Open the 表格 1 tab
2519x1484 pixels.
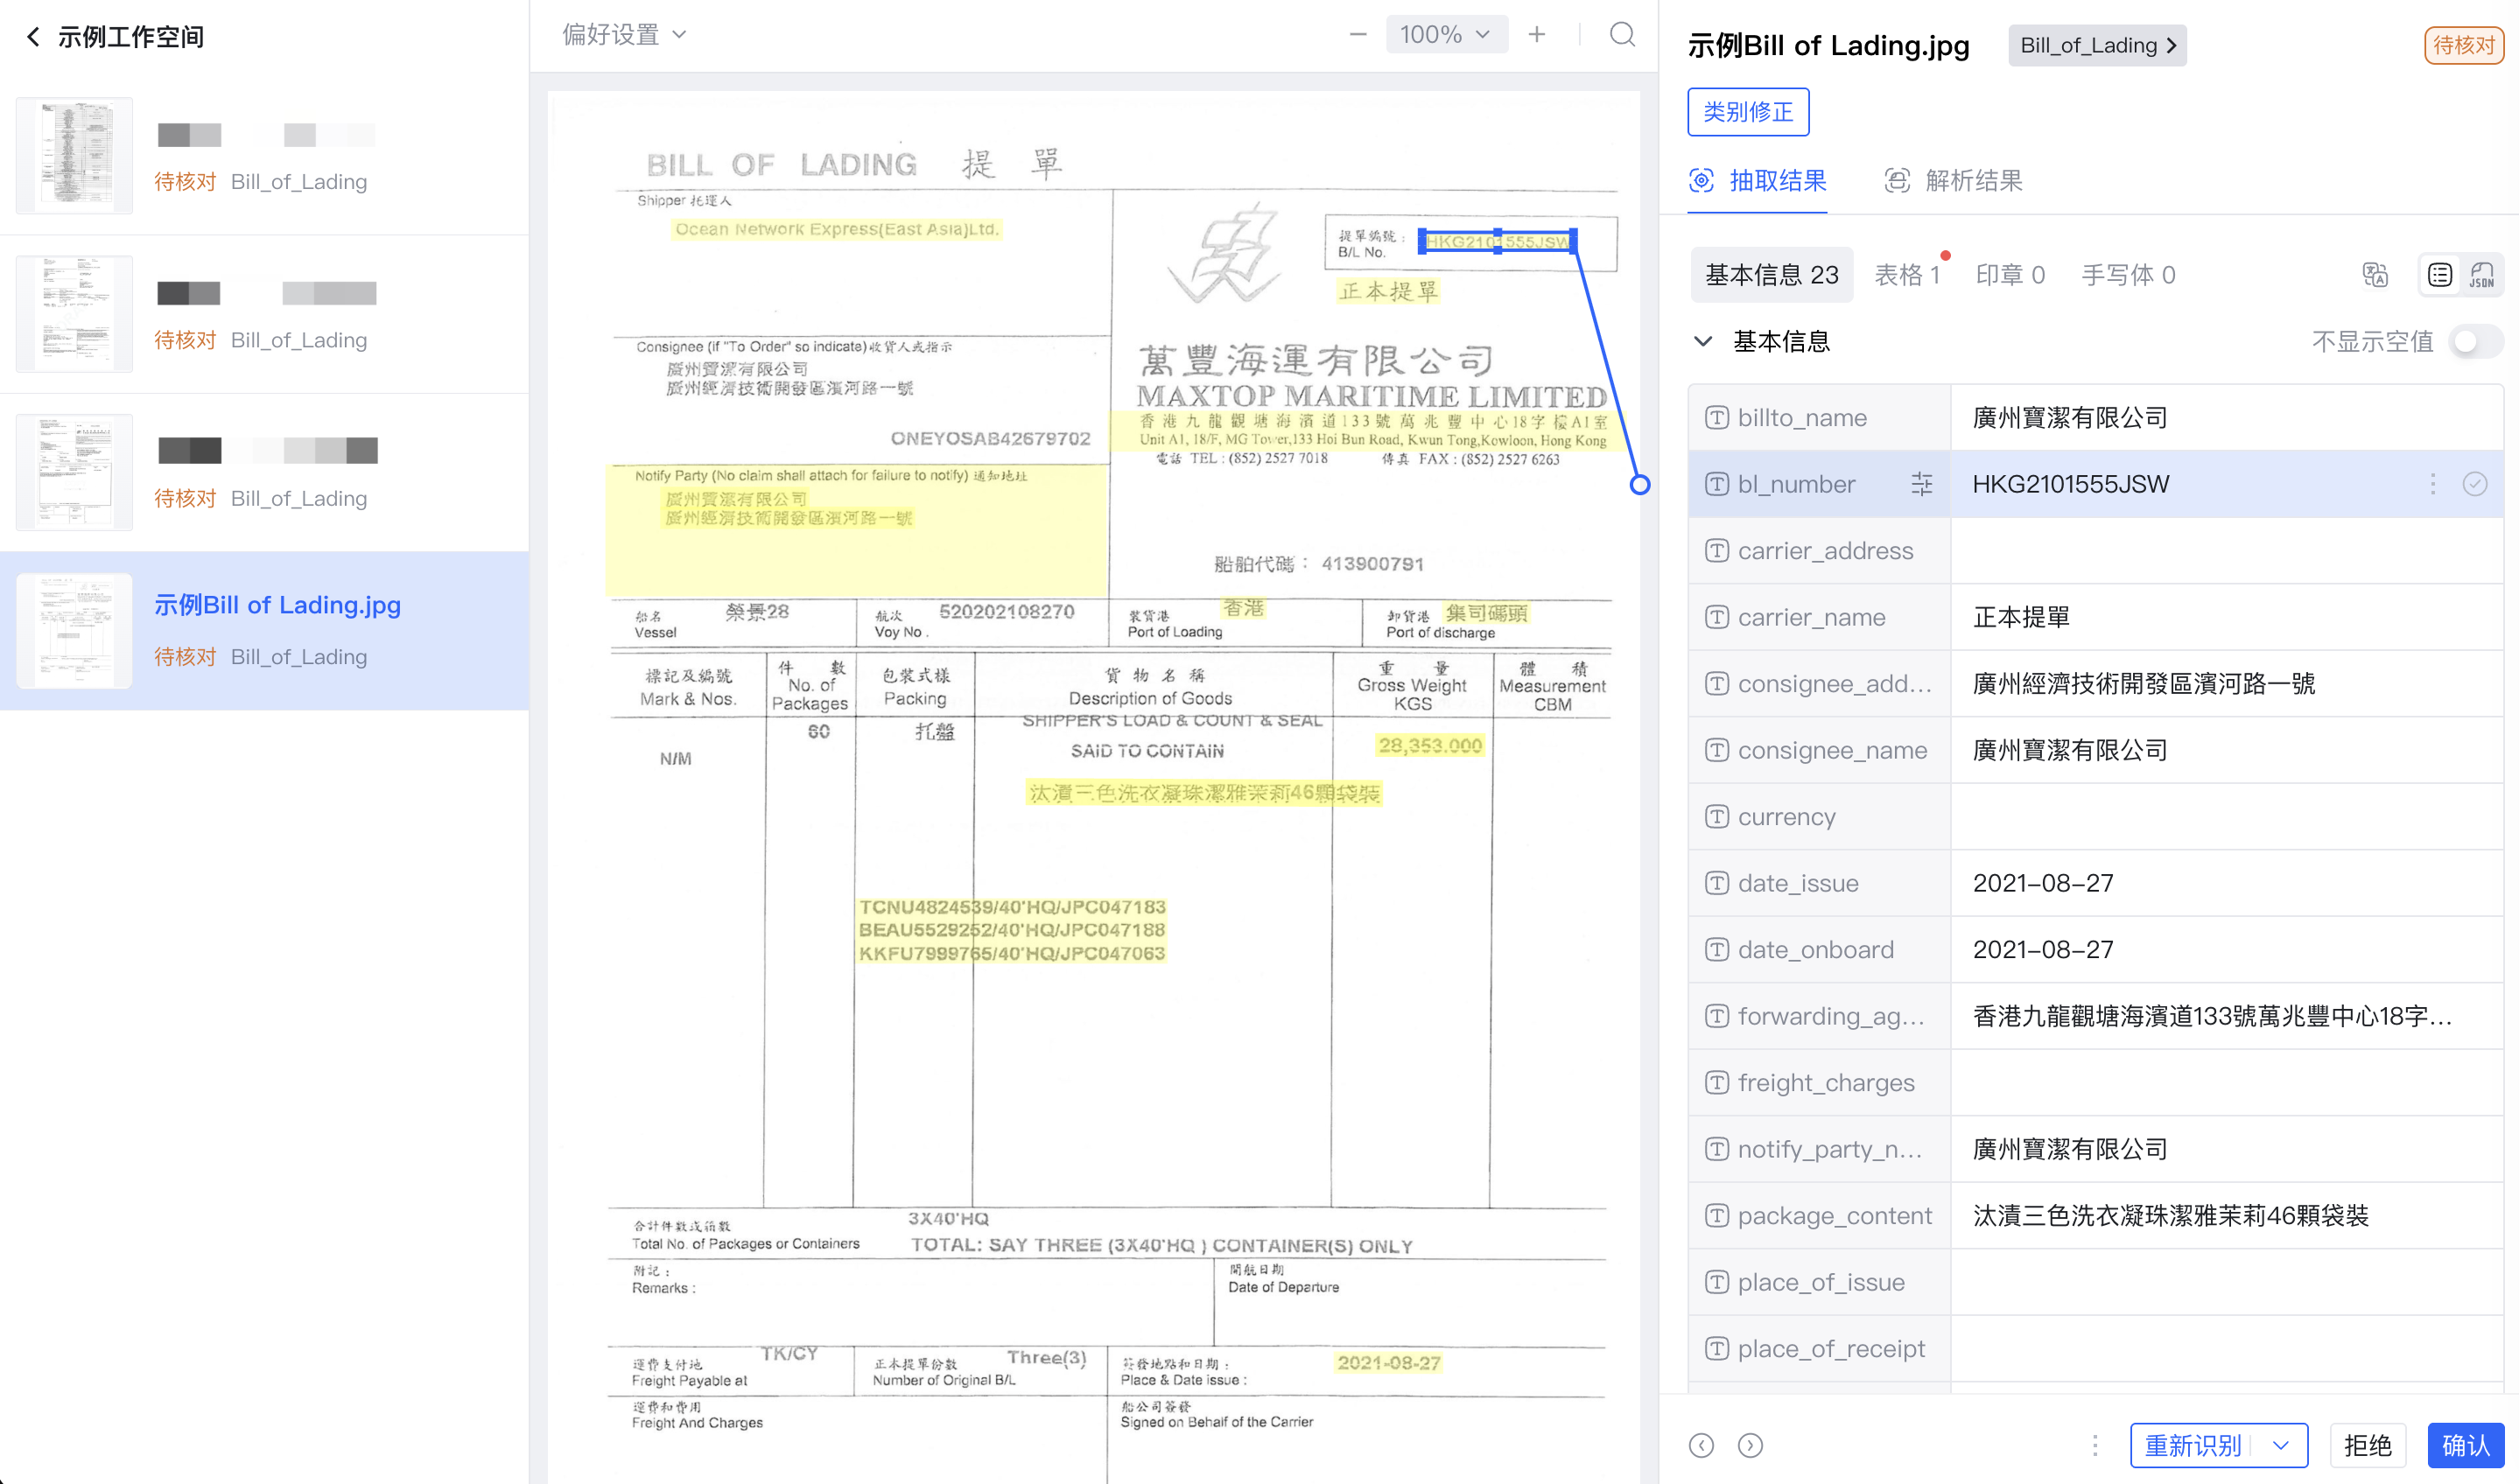coord(1906,275)
